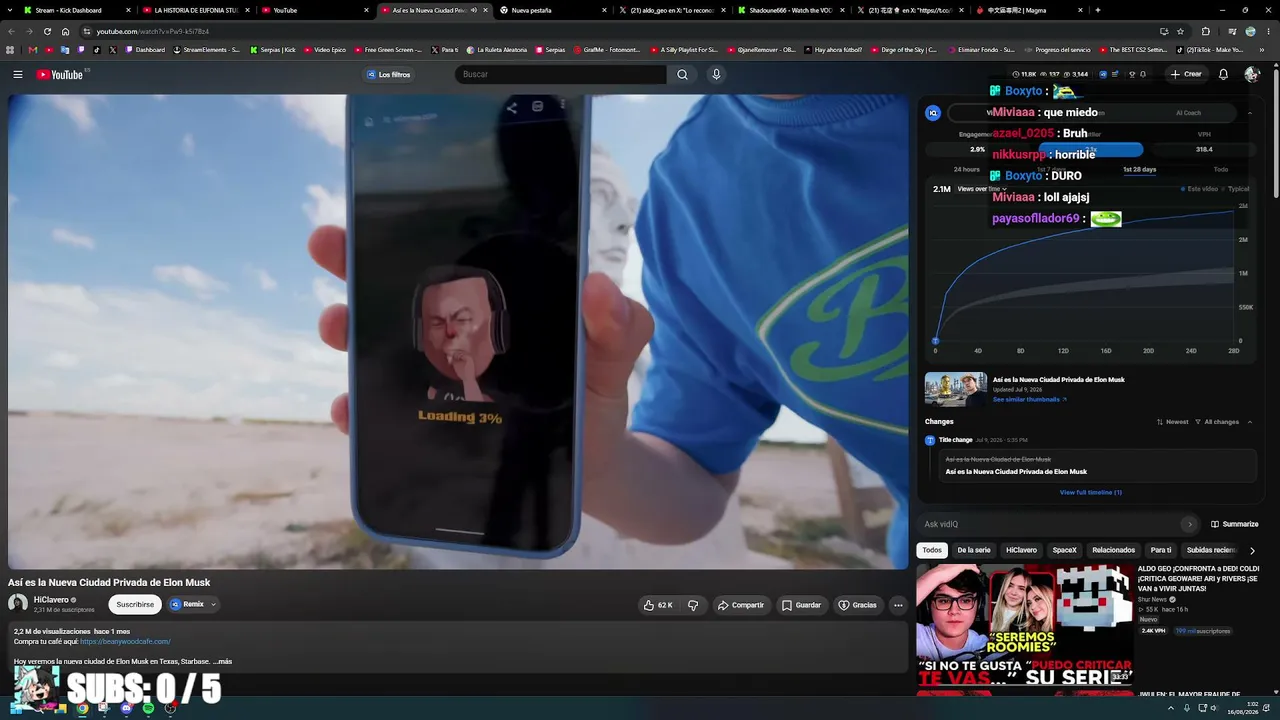Select the Todo time range
The image size is (1280, 720).
(x=1221, y=170)
